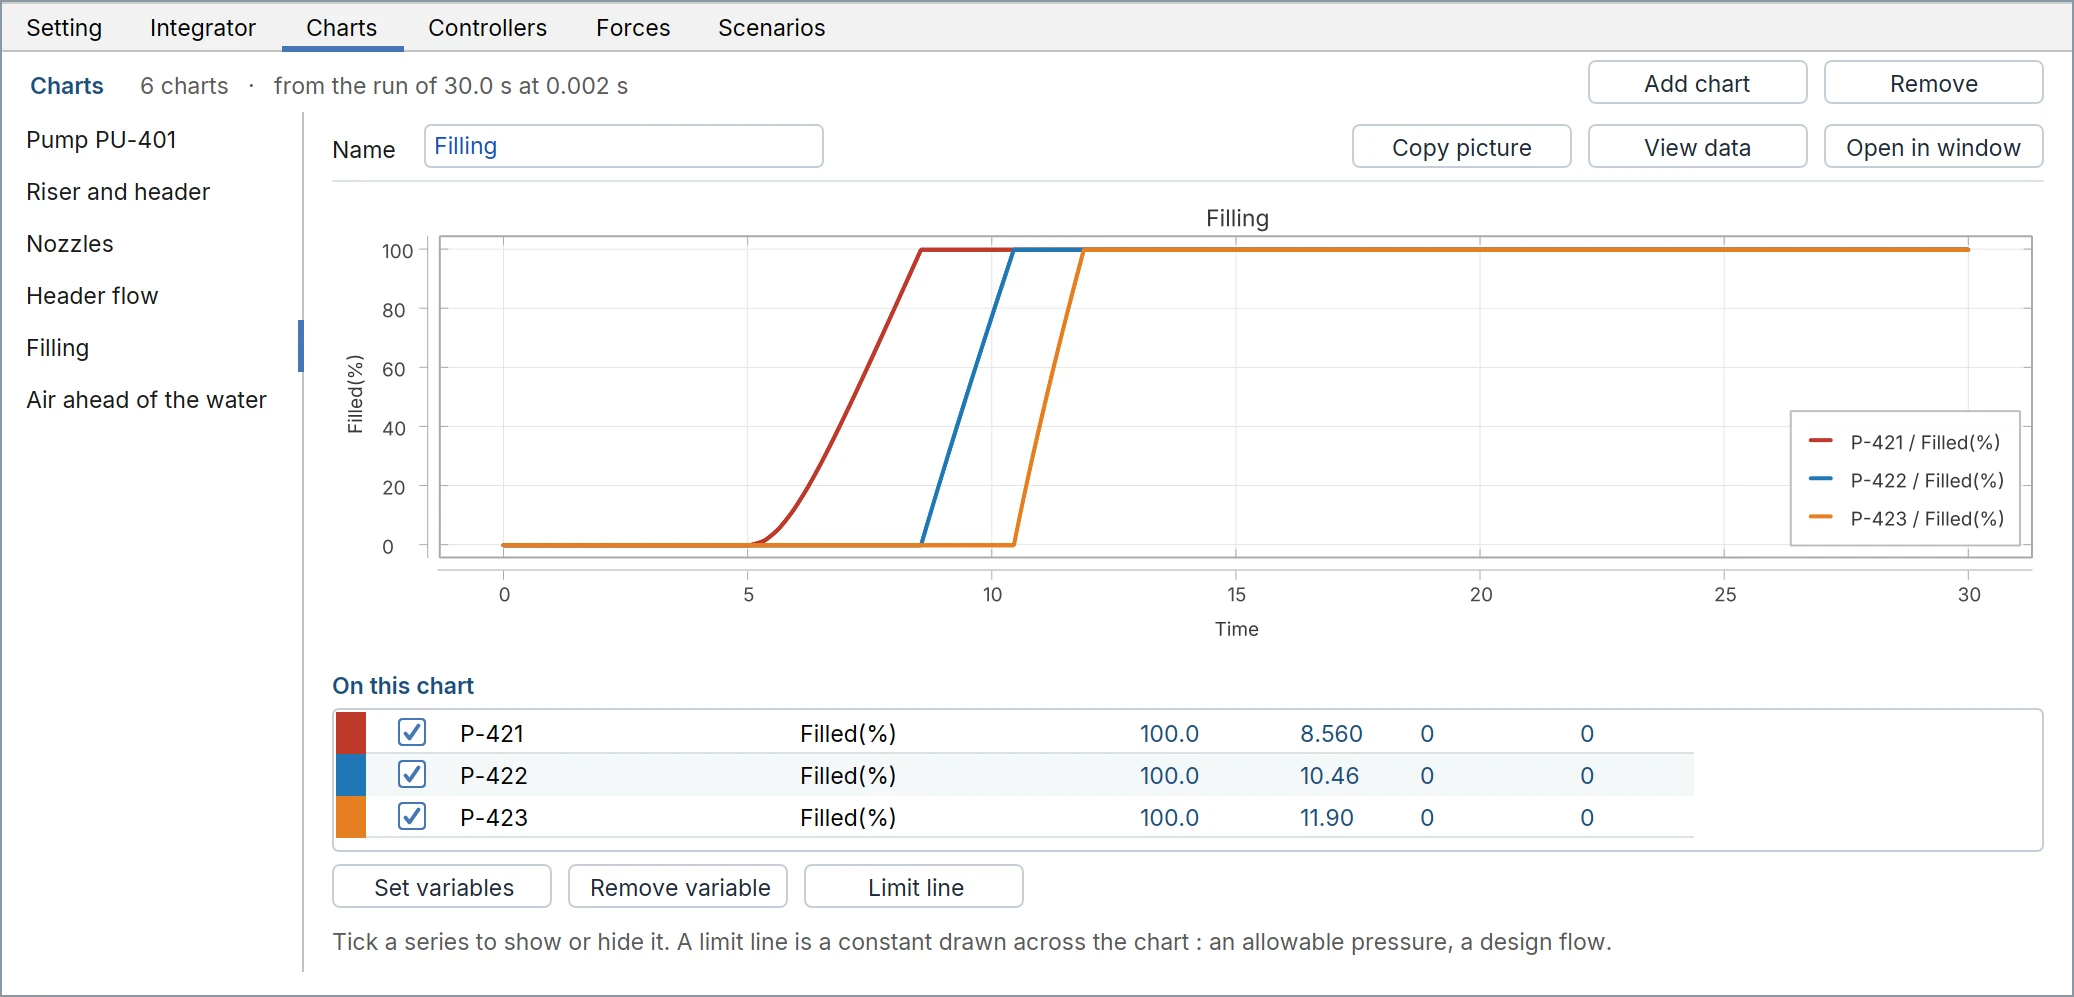Select Air ahead of the water chart
This screenshot has width=2074, height=997.
[146, 400]
